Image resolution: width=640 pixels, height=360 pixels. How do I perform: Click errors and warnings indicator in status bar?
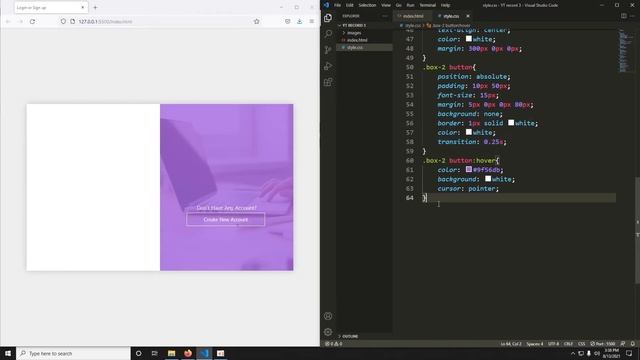pos(333,344)
